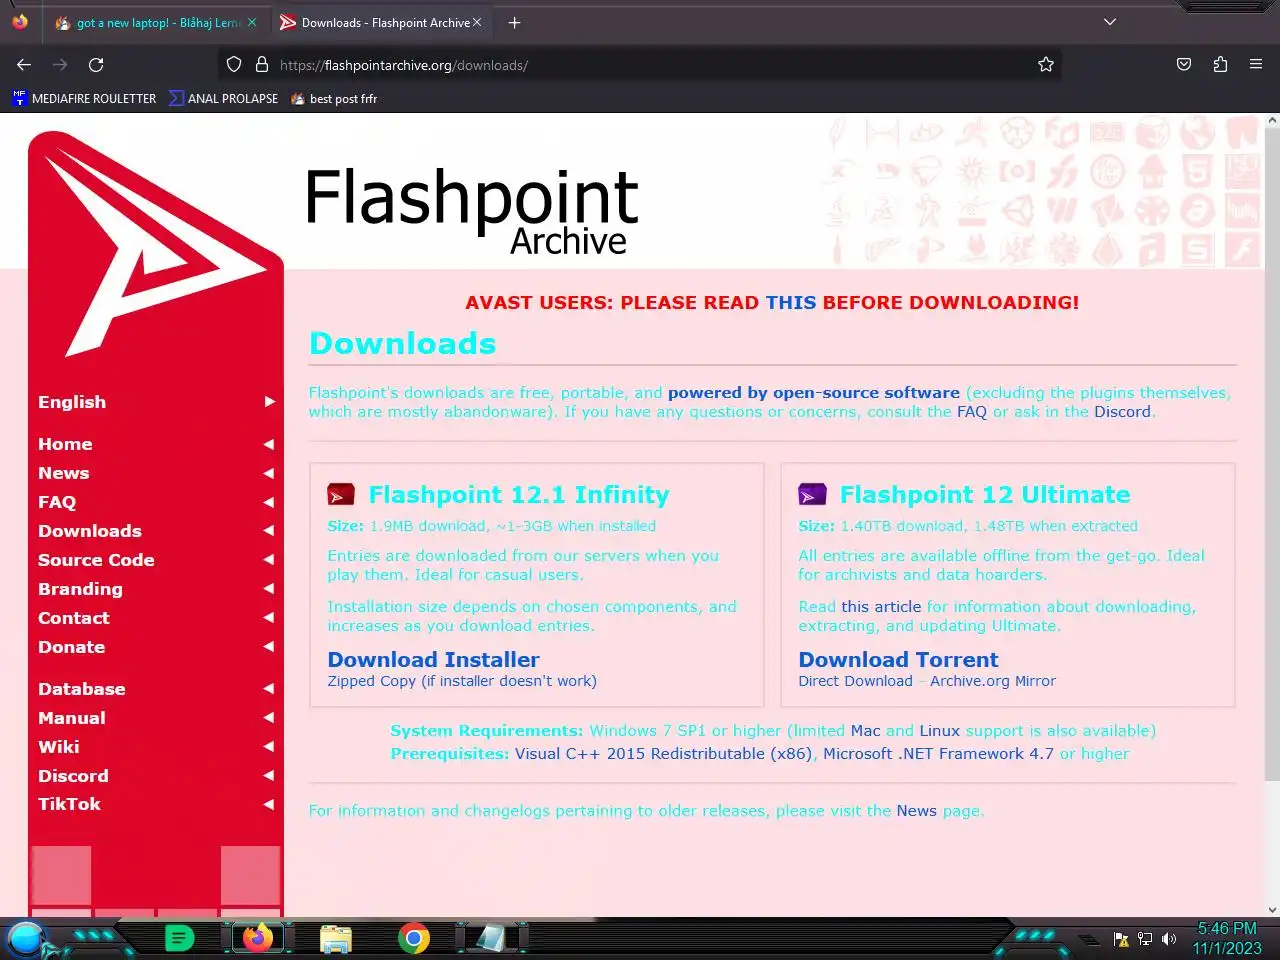Reload the Flashpoint downloads page

96,65
